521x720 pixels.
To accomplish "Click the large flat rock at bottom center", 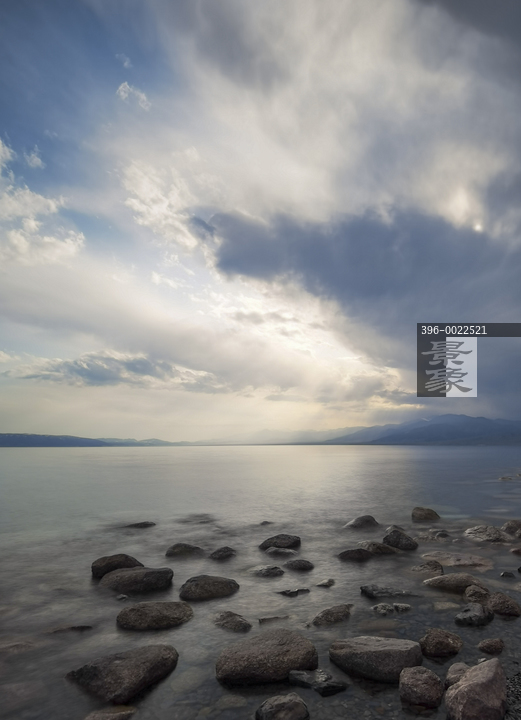I will click(266, 658).
